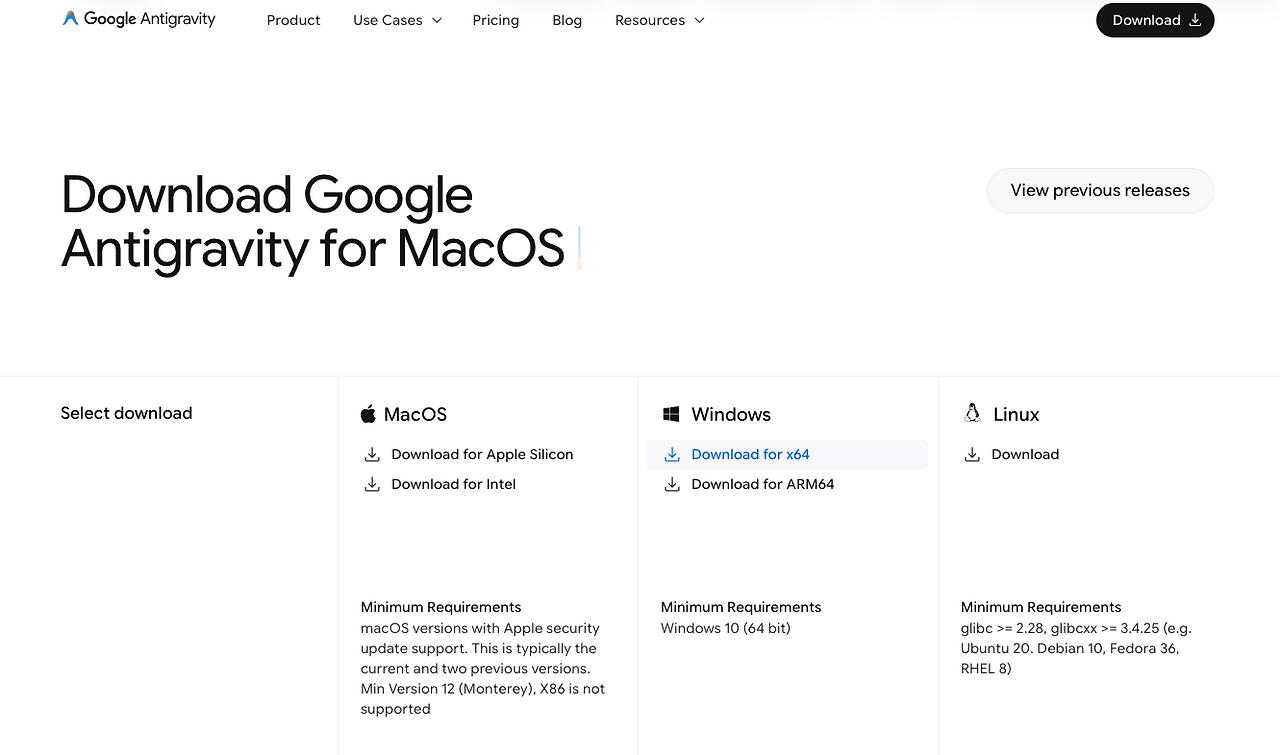Expand the Use Cases dropdown chevron
Image resolution: width=1280 pixels, height=755 pixels.
[x=437, y=20]
